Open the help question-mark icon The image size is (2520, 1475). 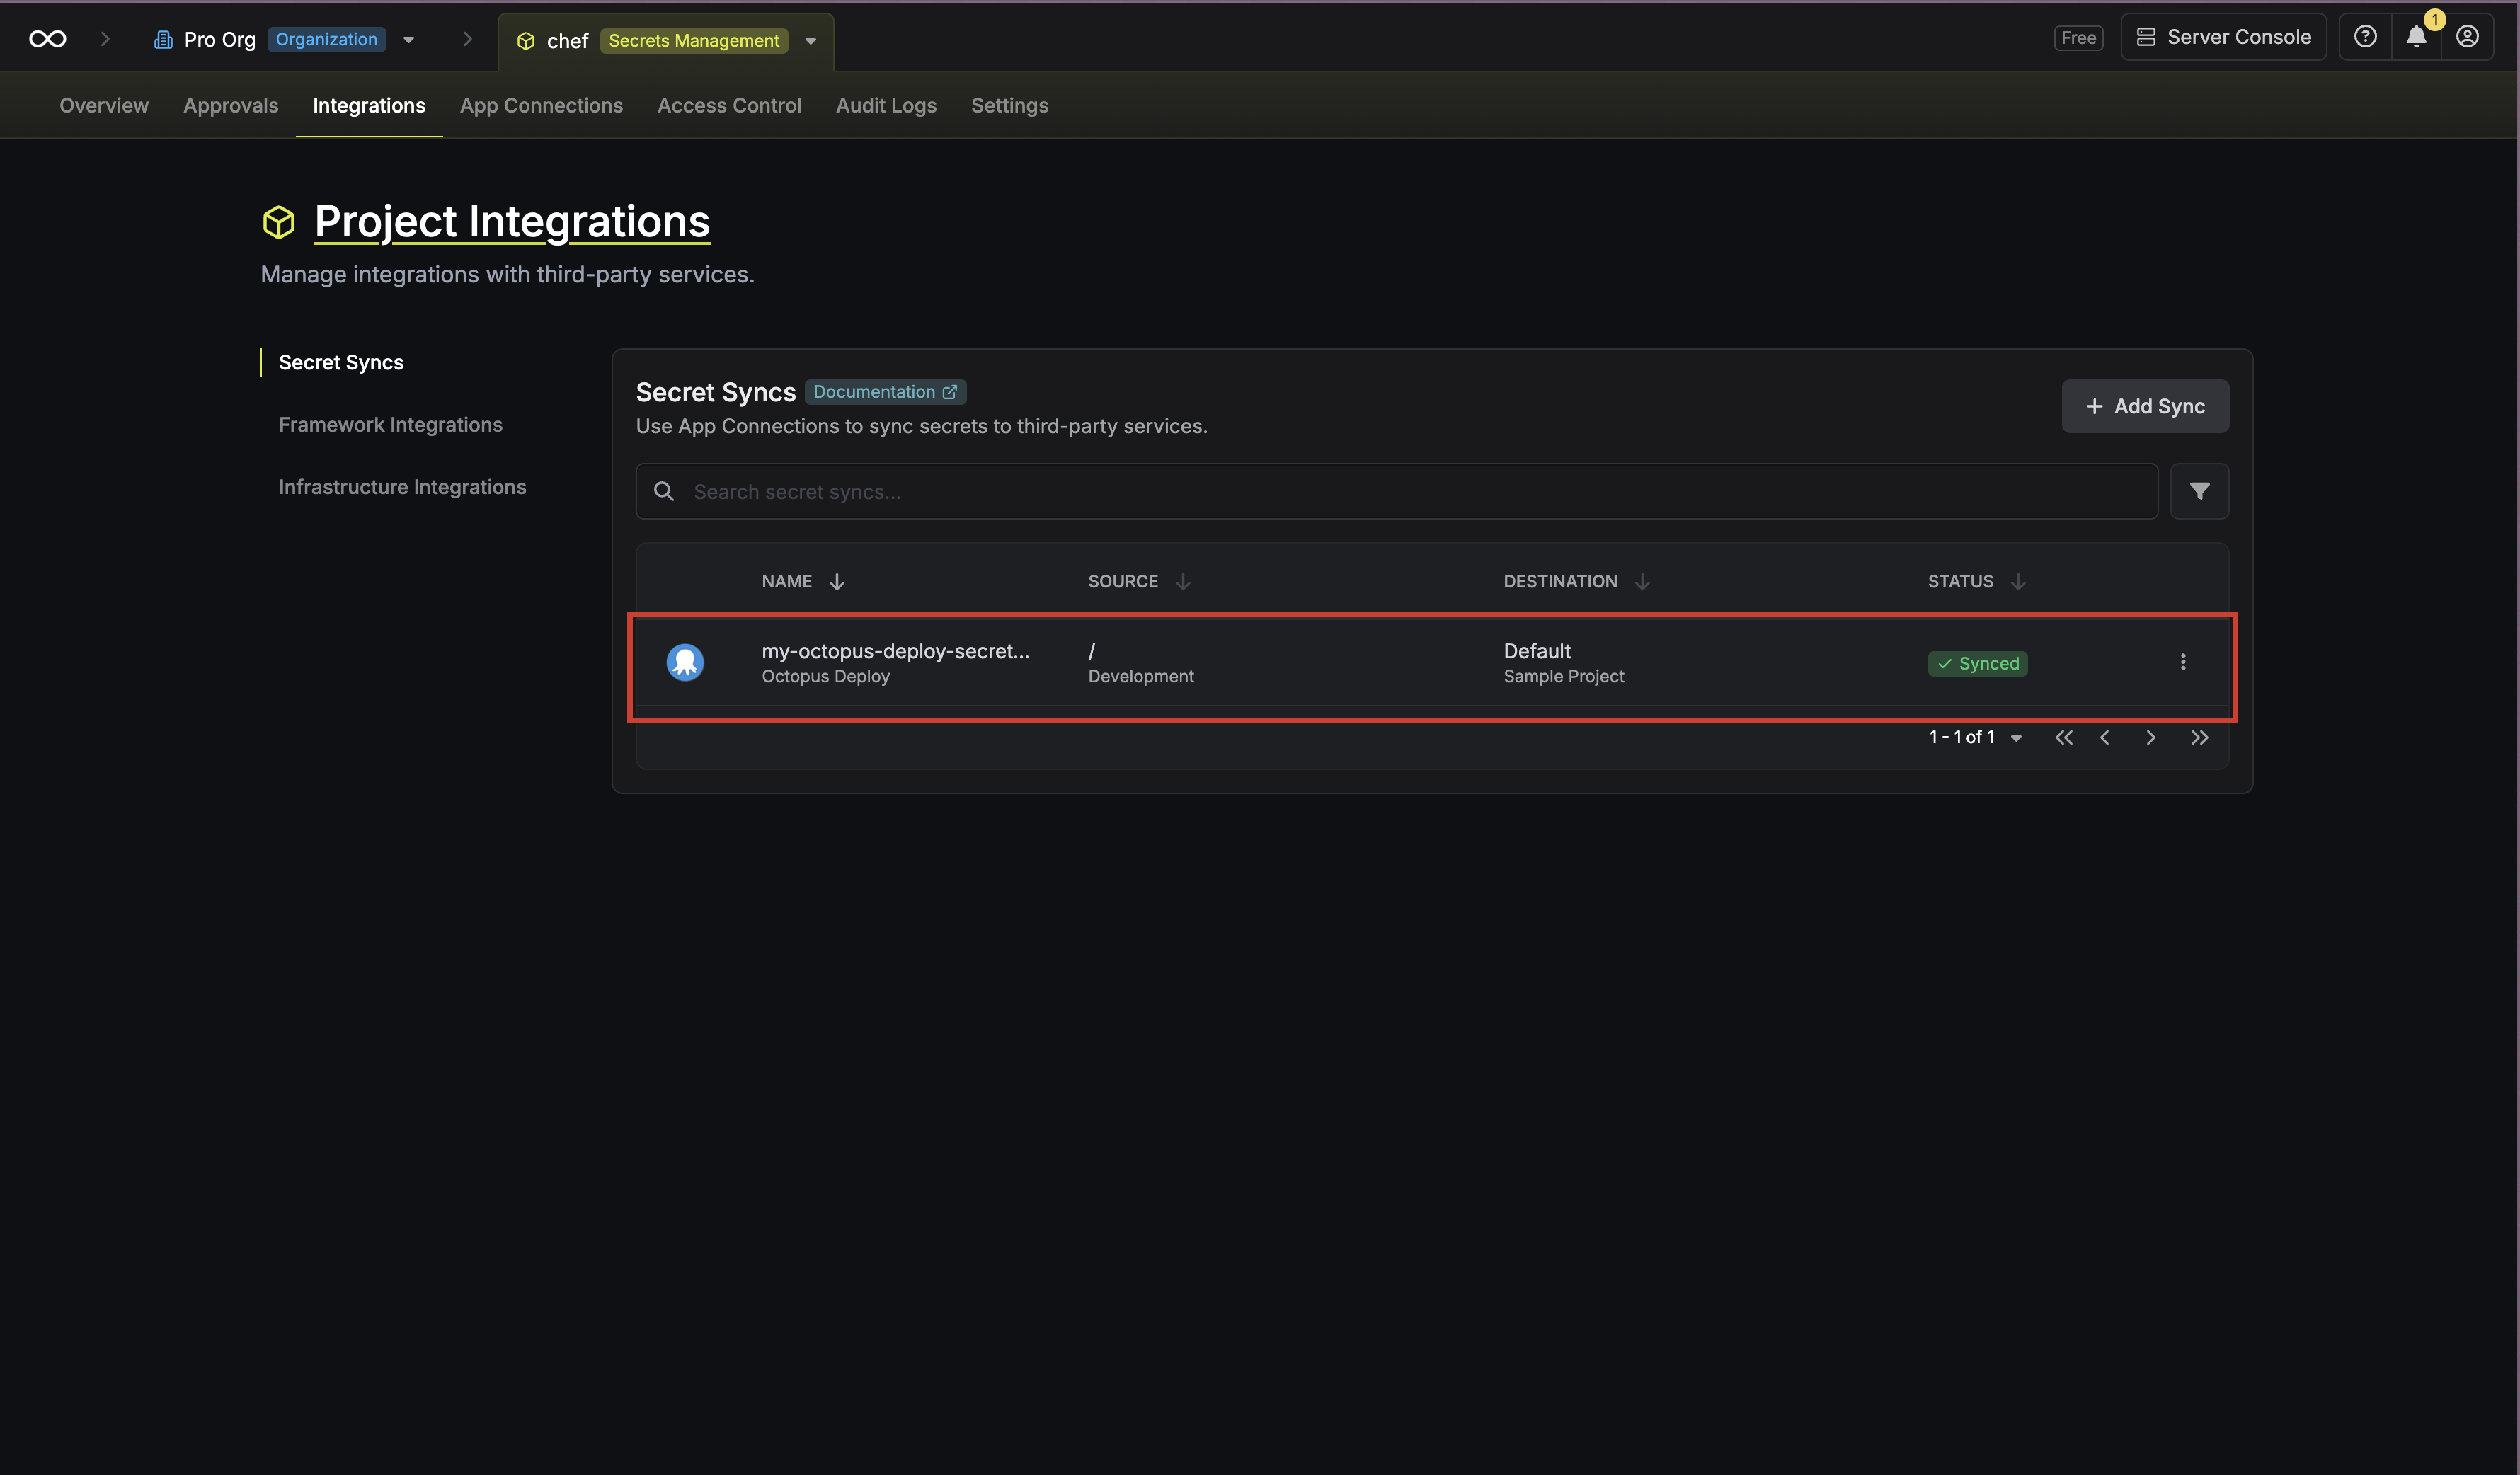[2365, 37]
